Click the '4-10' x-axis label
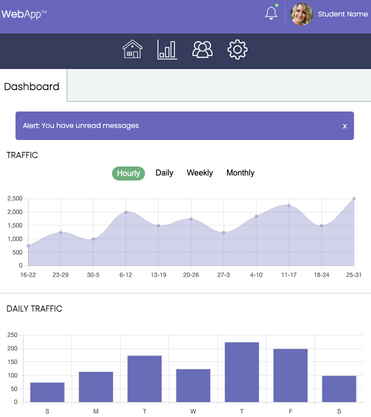Screen dimensions: 371x417 pos(256,275)
